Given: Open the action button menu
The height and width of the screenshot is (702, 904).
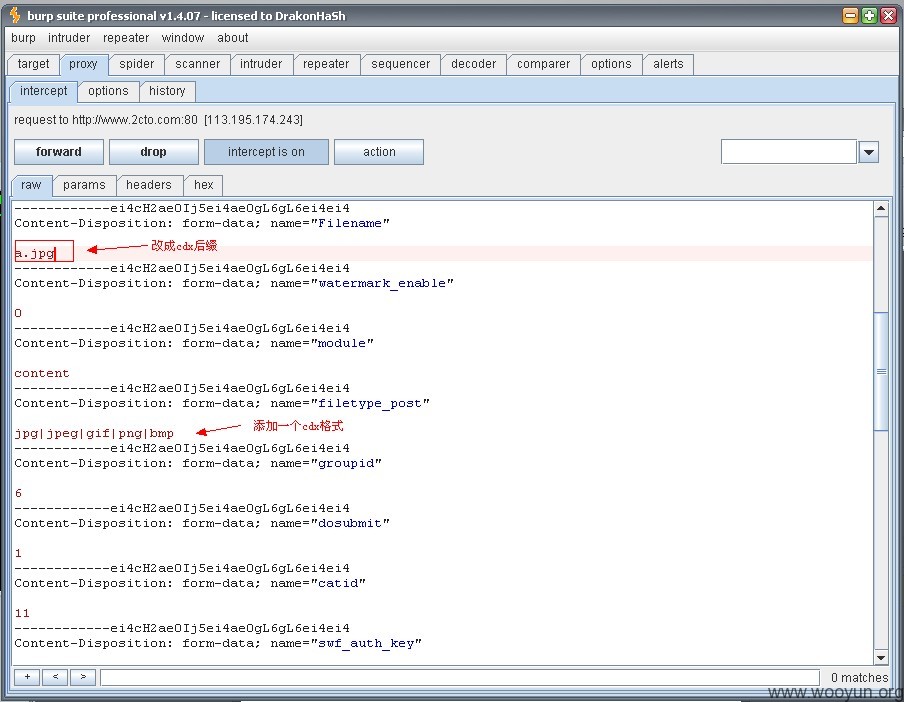Looking at the screenshot, I should pyautogui.click(x=379, y=152).
